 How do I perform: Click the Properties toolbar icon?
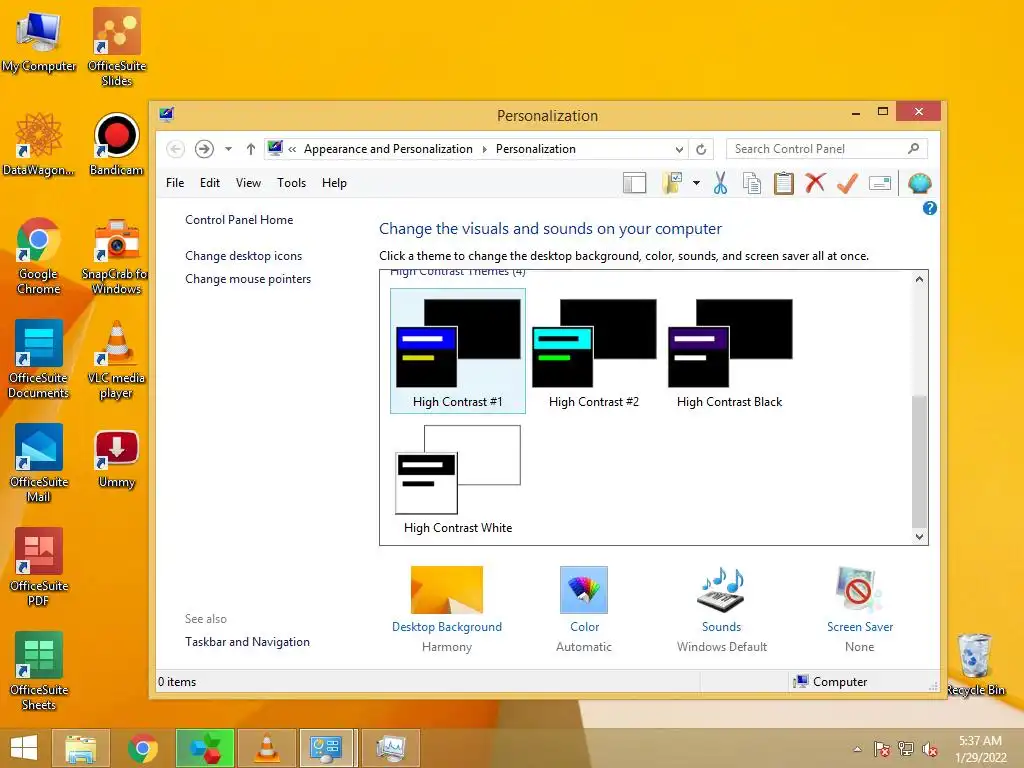pyautogui.click(x=880, y=184)
